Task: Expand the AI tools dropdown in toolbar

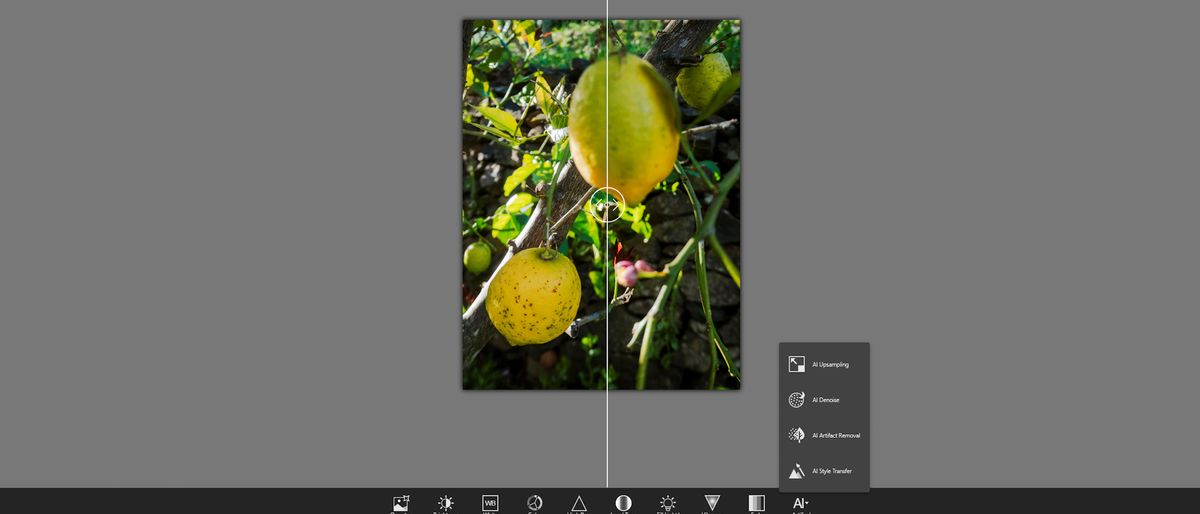Action: 801,503
